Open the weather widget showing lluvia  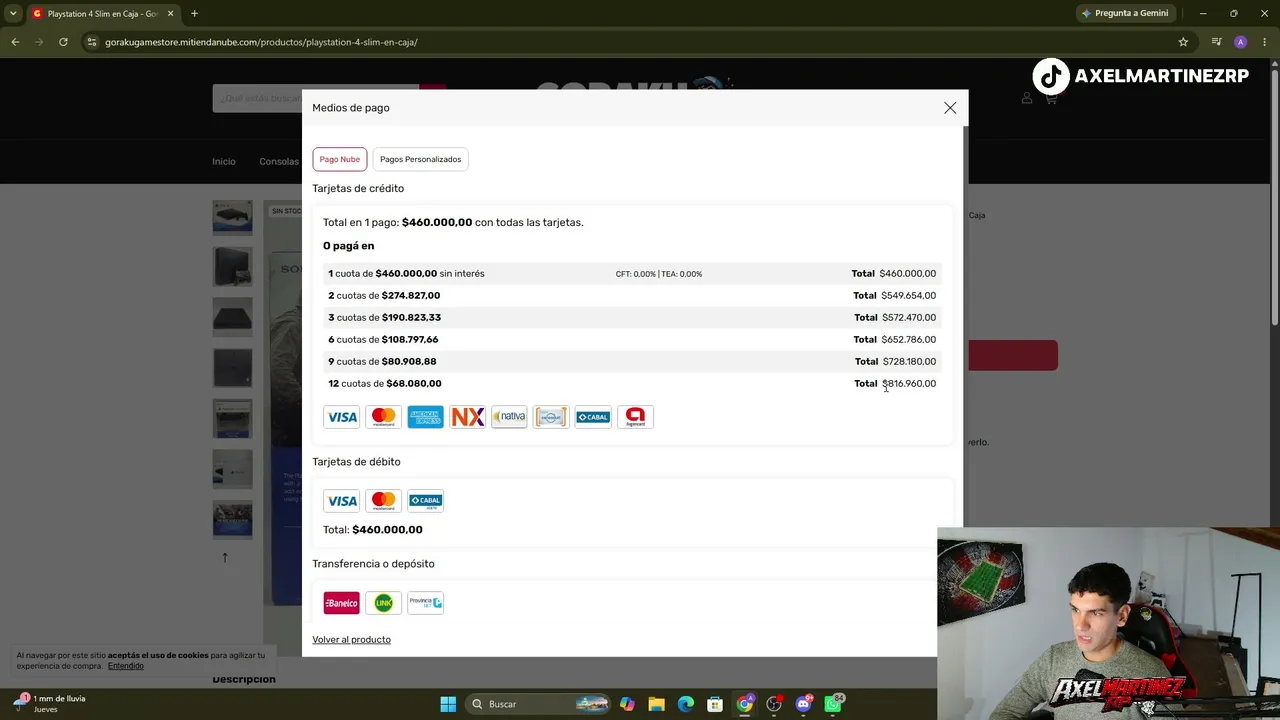pyautogui.click(x=50, y=704)
